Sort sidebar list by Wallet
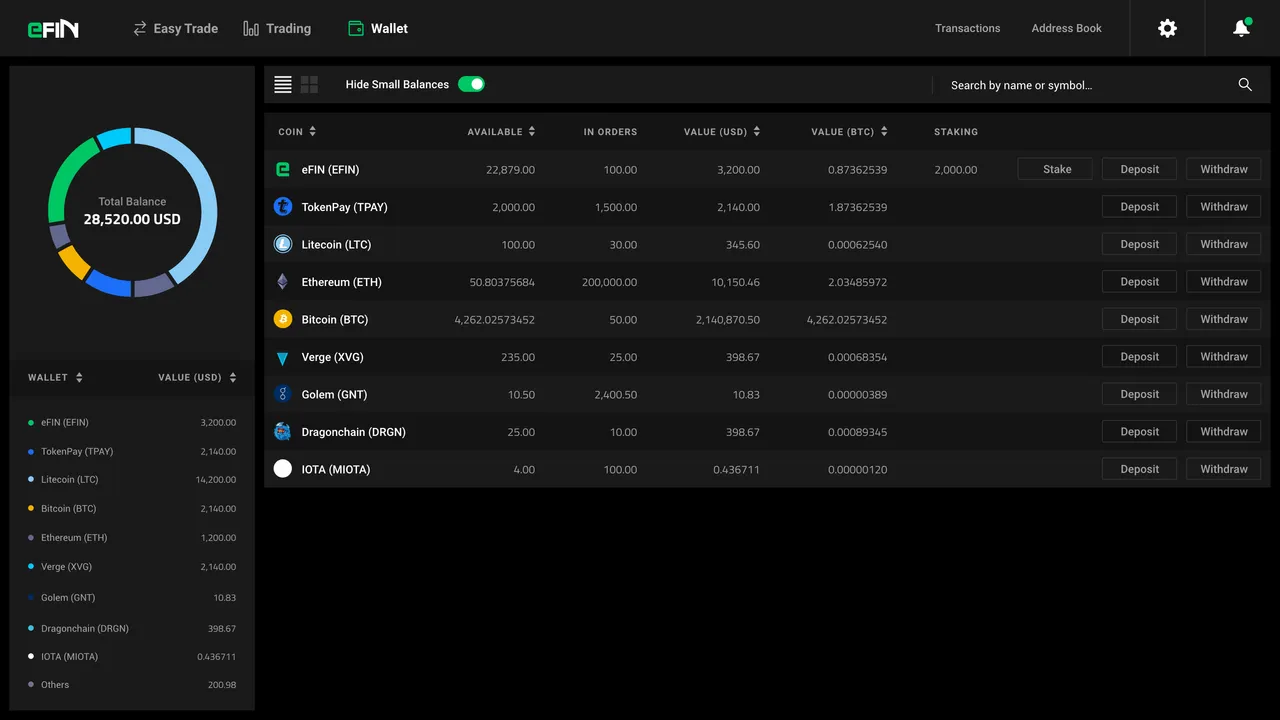The width and height of the screenshot is (1280, 720). coord(55,377)
